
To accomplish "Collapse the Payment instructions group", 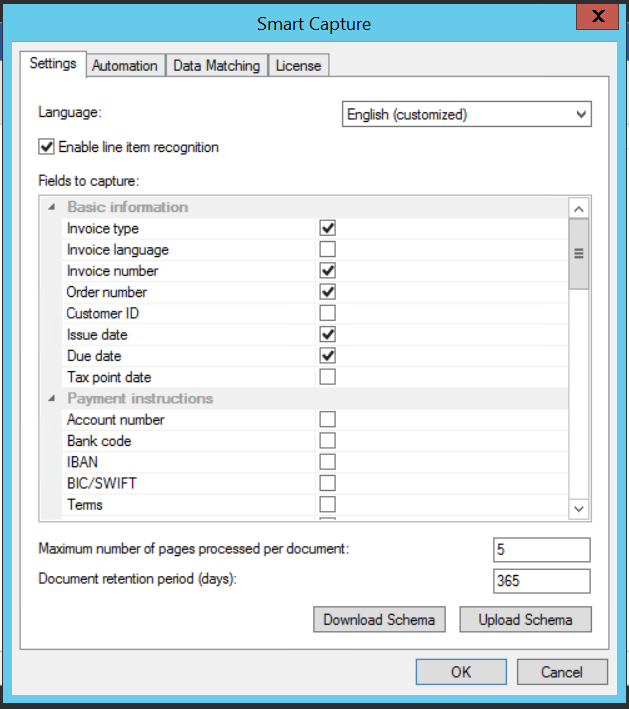I will coord(52,398).
